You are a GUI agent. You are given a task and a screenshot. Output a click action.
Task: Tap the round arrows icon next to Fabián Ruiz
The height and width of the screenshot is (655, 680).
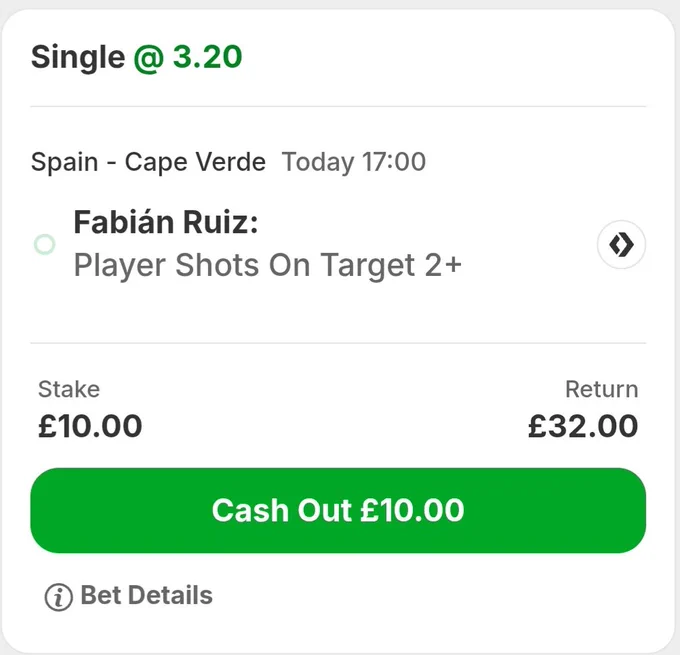pyautogui.click(x=621, y=245)
